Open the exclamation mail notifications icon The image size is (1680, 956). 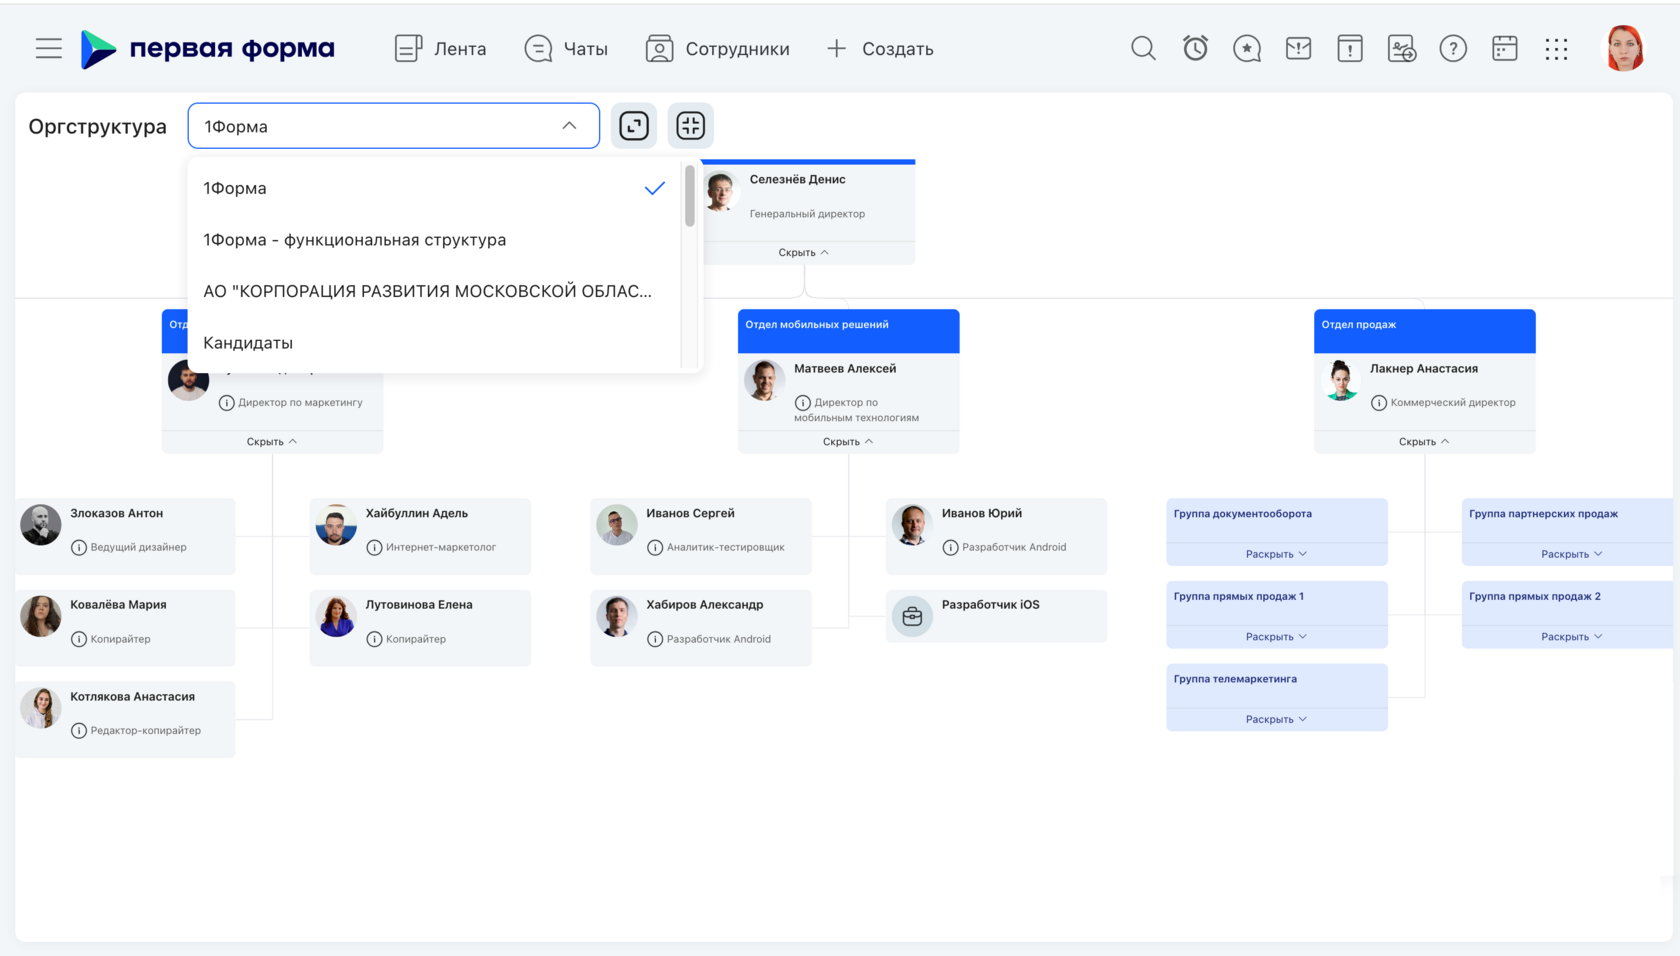pyautogui.click(x=1298, y=48)
